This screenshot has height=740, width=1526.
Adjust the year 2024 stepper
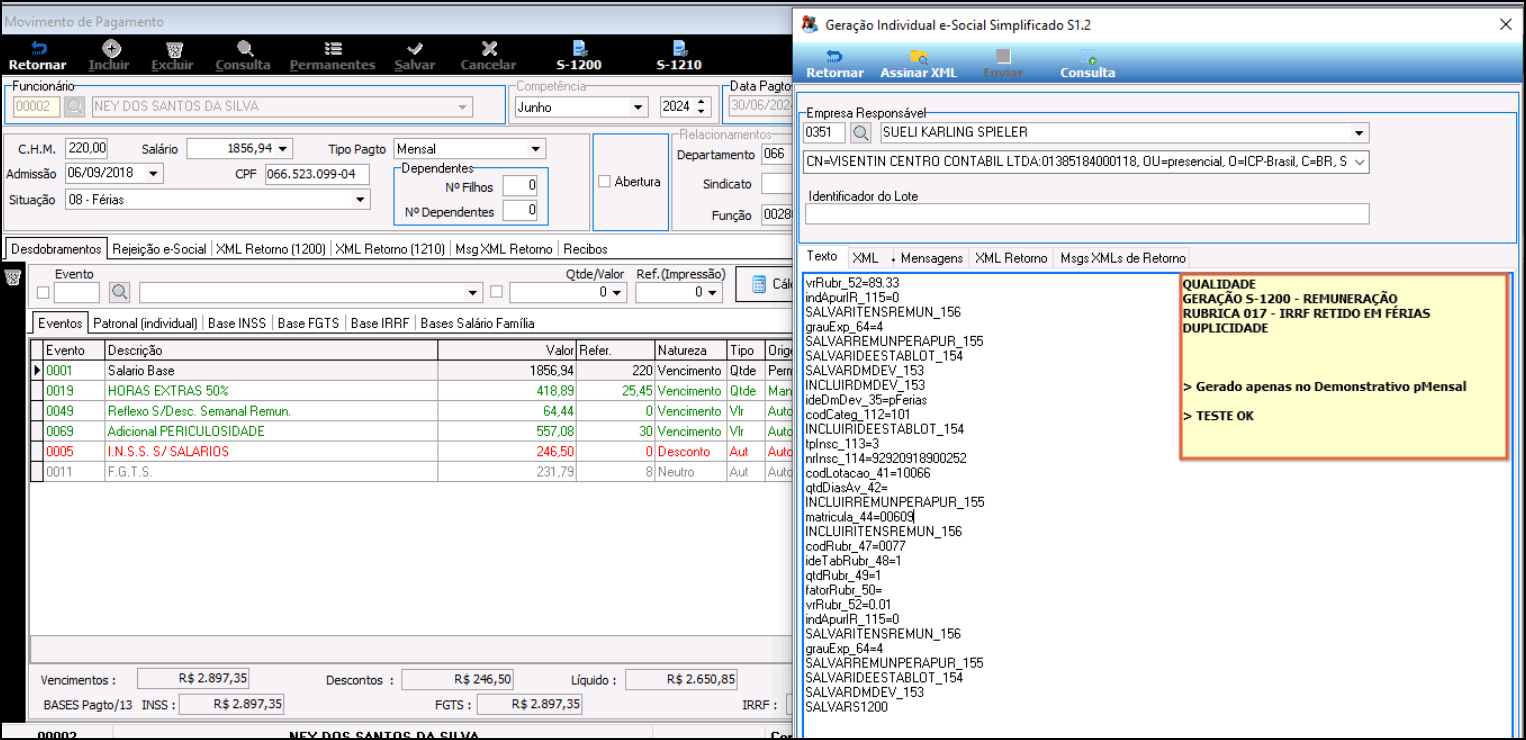[702, 107]
